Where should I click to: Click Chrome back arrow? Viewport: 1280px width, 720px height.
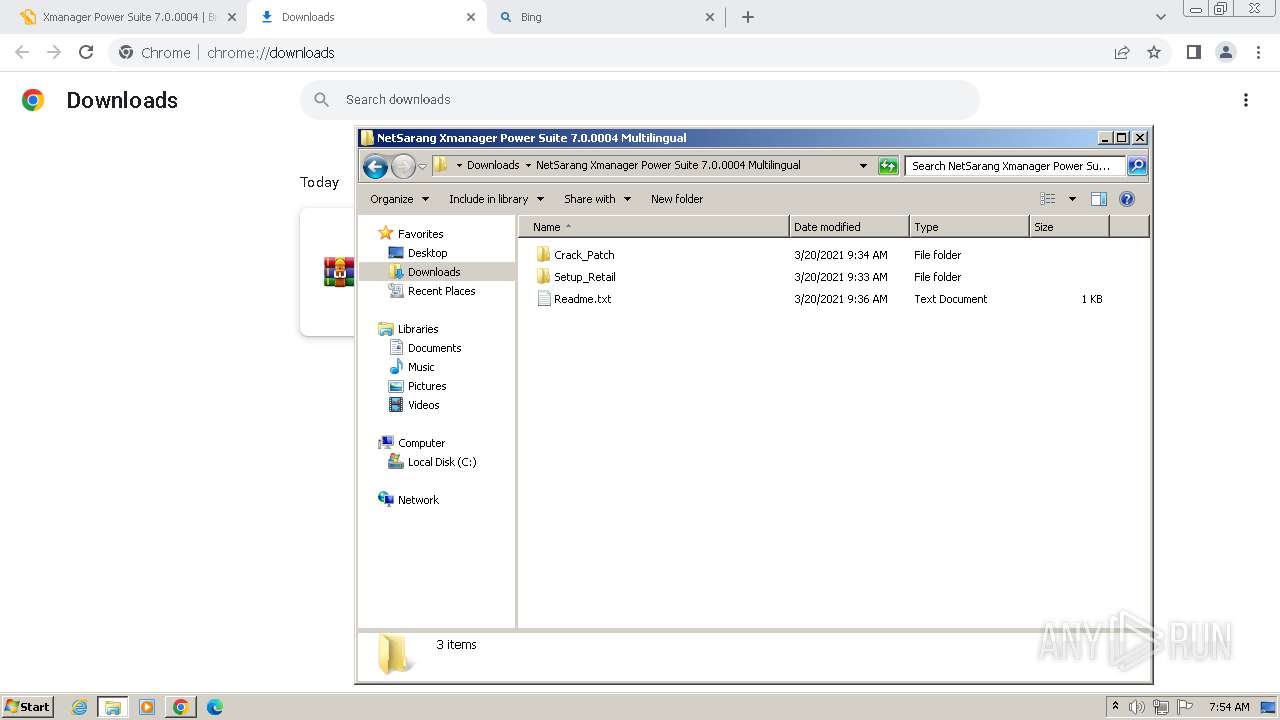tap(22, 52)
